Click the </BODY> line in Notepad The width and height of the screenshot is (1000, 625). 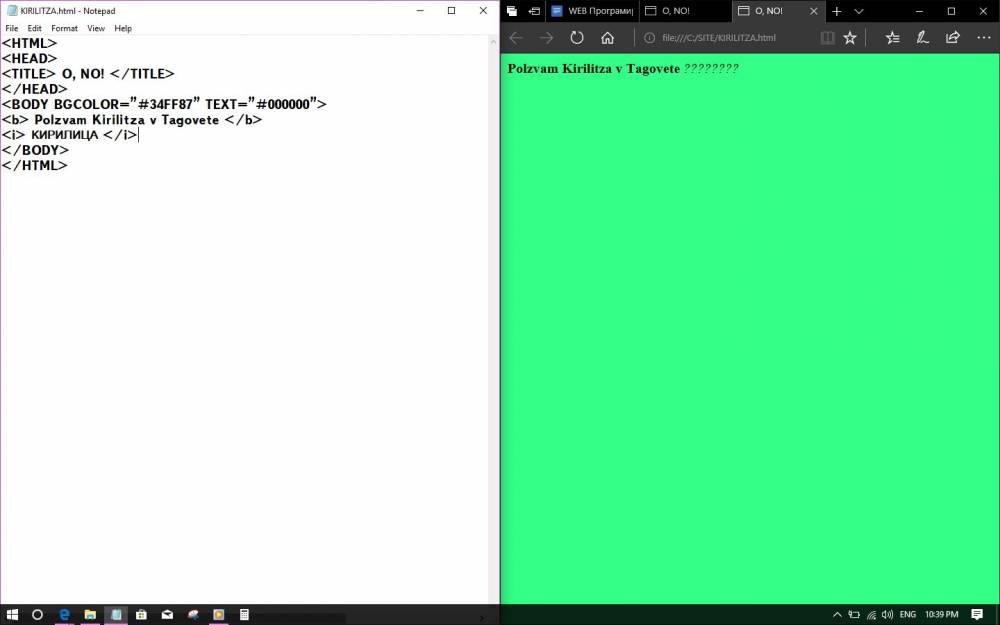point(35,150)
